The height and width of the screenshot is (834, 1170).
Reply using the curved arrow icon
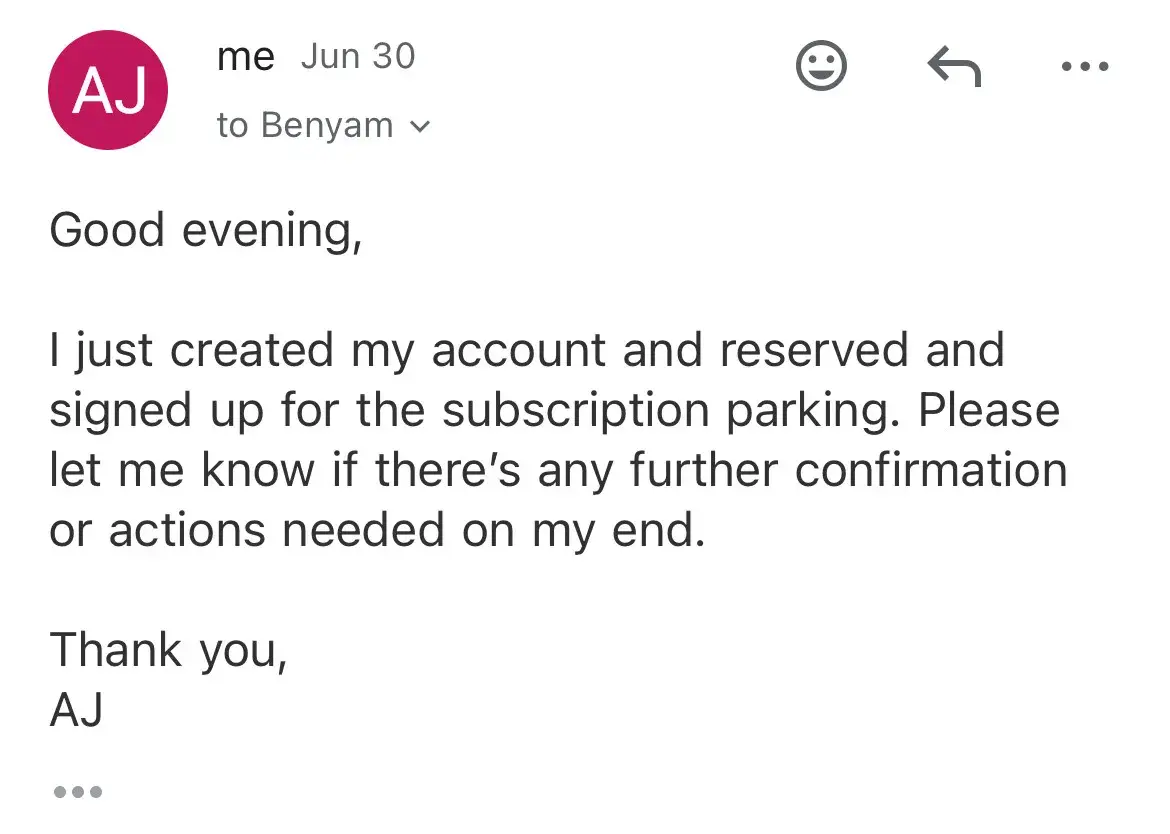(x=954, y=66)
